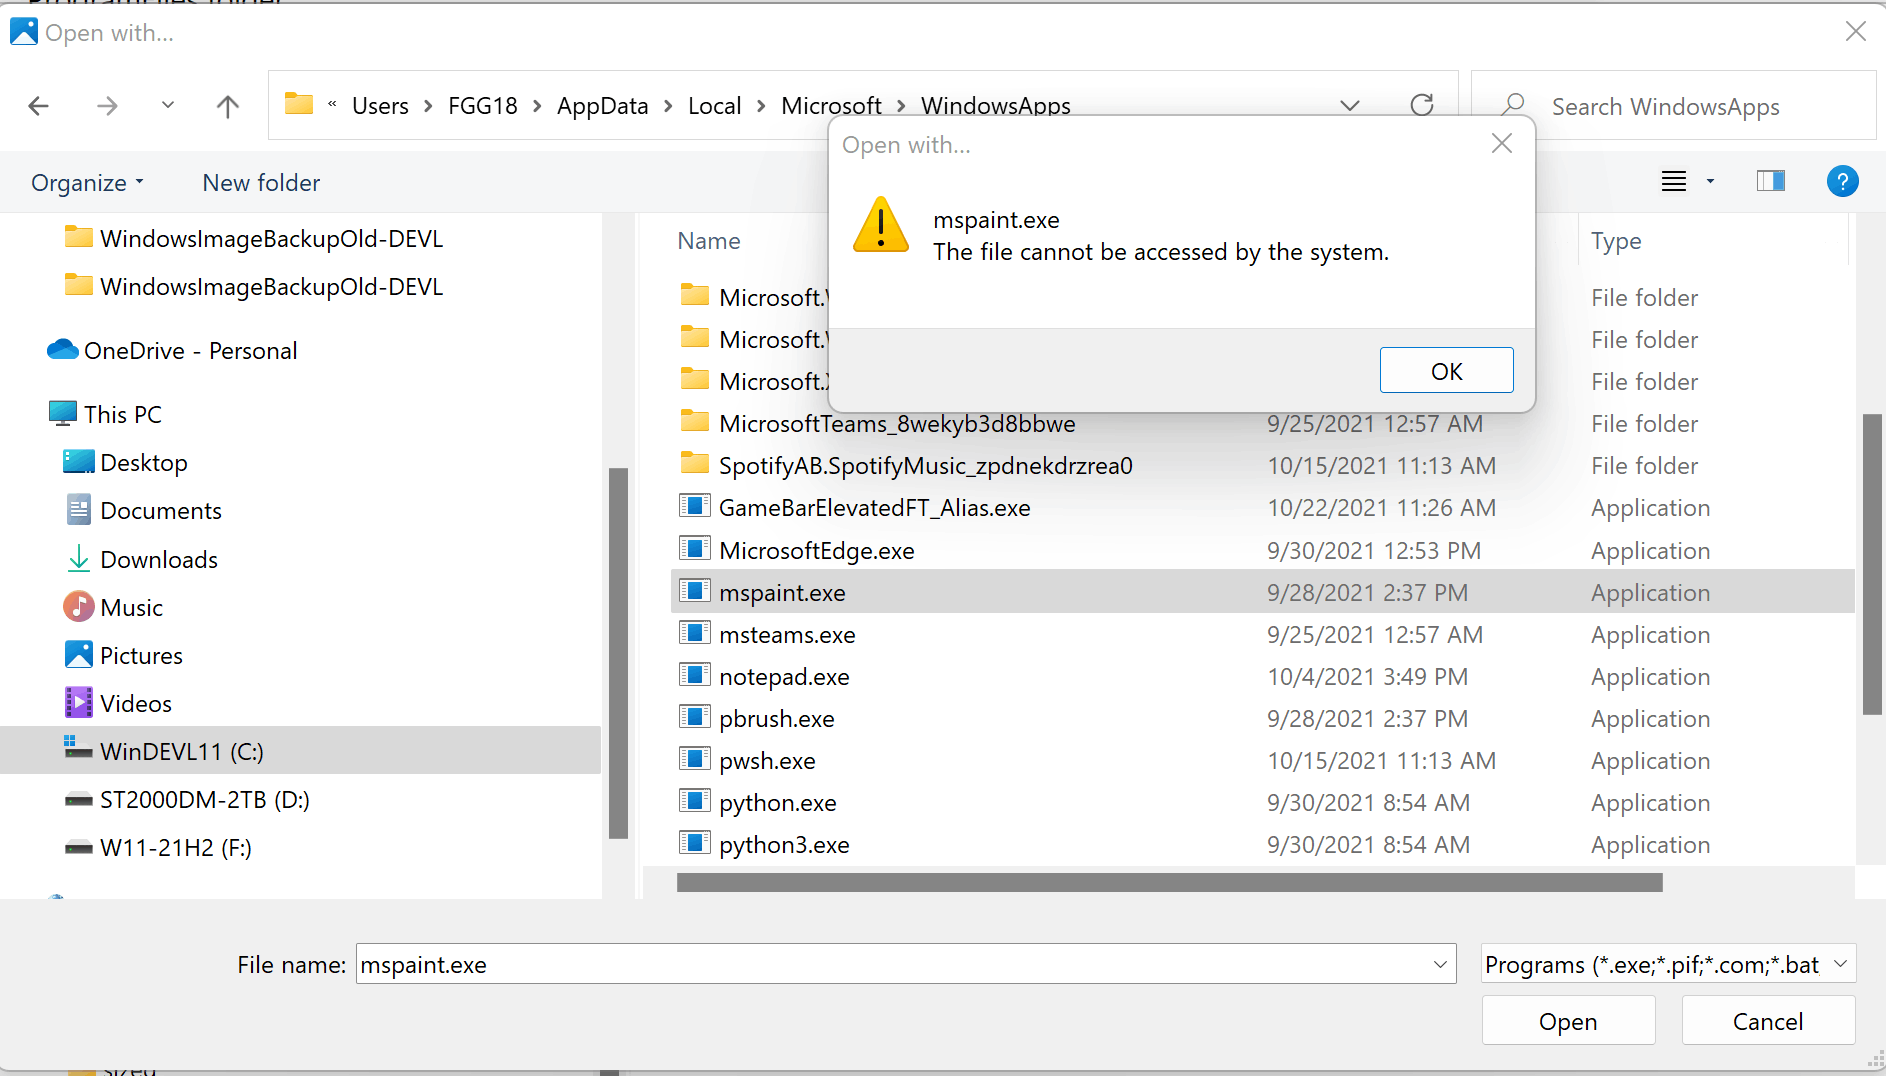Click New folder

261,183
